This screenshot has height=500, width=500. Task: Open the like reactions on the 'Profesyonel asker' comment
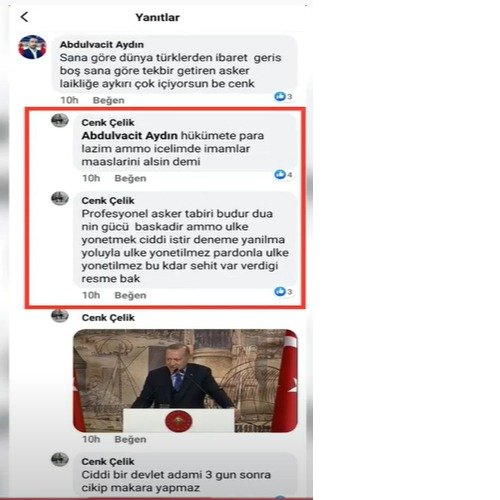[283, 292]
